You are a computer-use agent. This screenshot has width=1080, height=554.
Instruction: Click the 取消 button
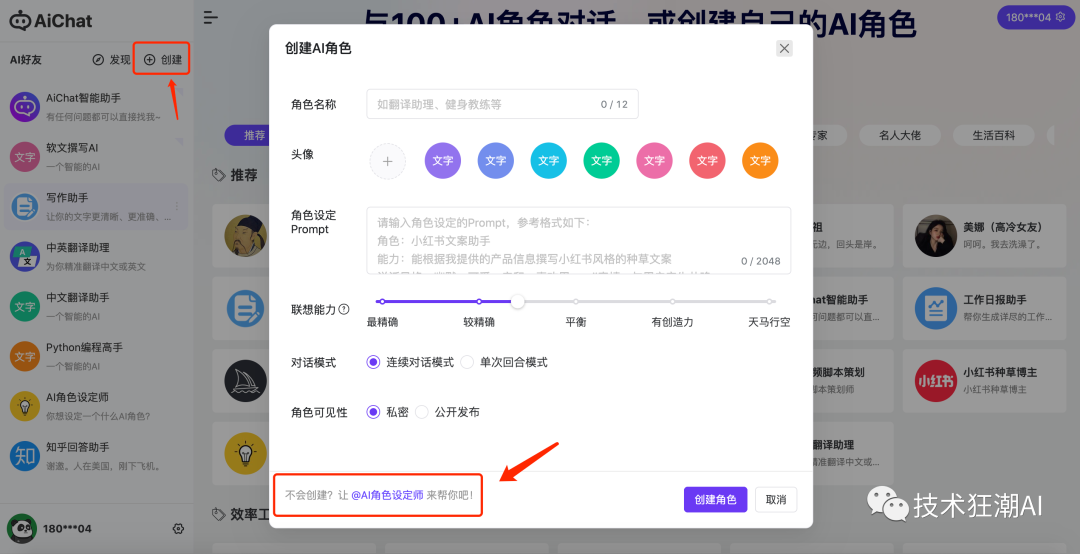(x=776, y=500)
